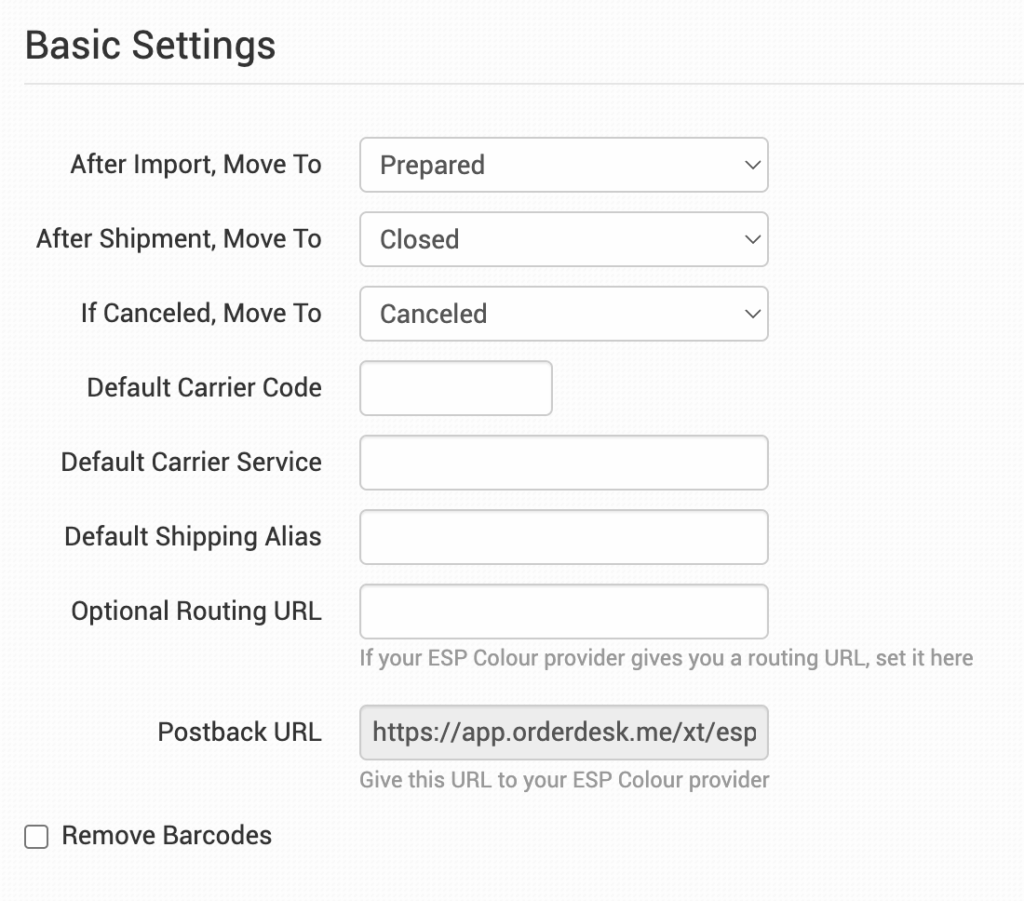Click the "Default Shipping Alias" label text
The image size is (1024, 901).
tap(193, 537)
